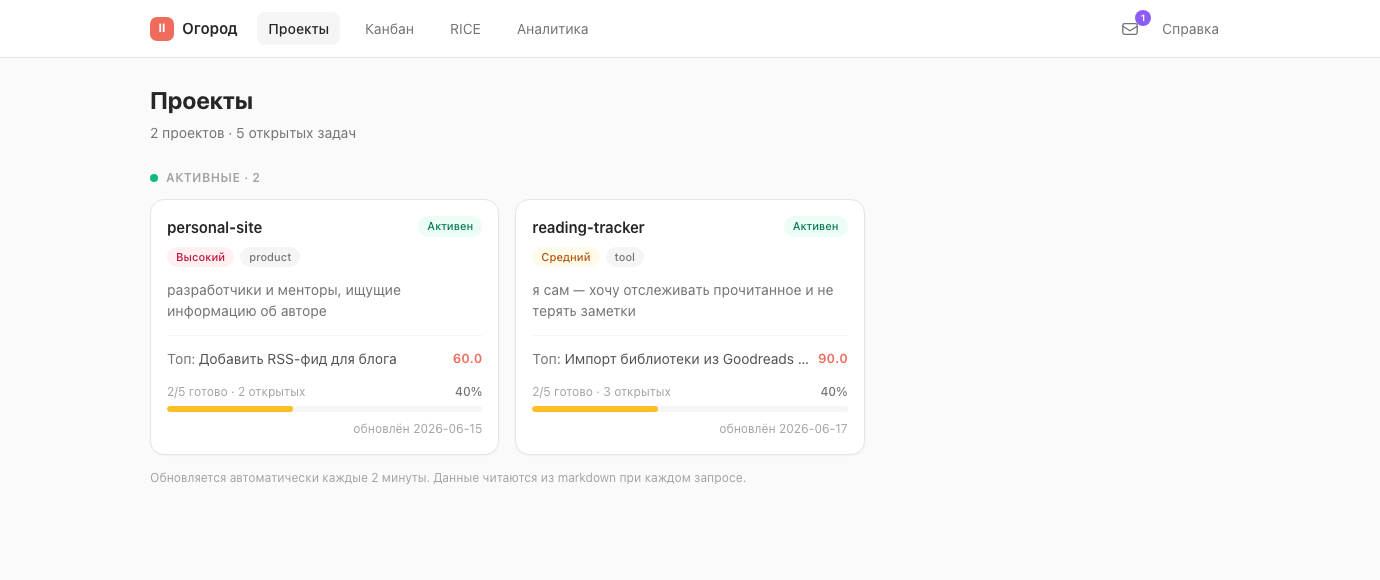
Task: Click the purple notification badge
Action: click(x=1143, y=18)
